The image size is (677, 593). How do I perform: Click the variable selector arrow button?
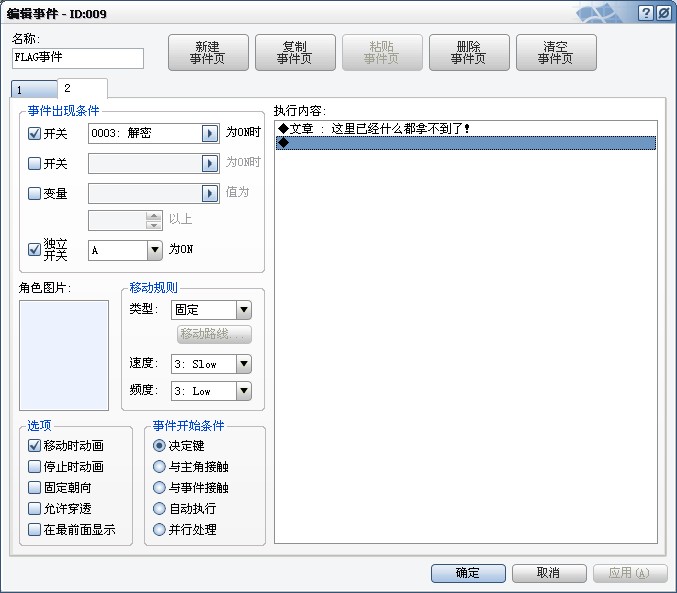pyautogui.click(x=210, y=193)
